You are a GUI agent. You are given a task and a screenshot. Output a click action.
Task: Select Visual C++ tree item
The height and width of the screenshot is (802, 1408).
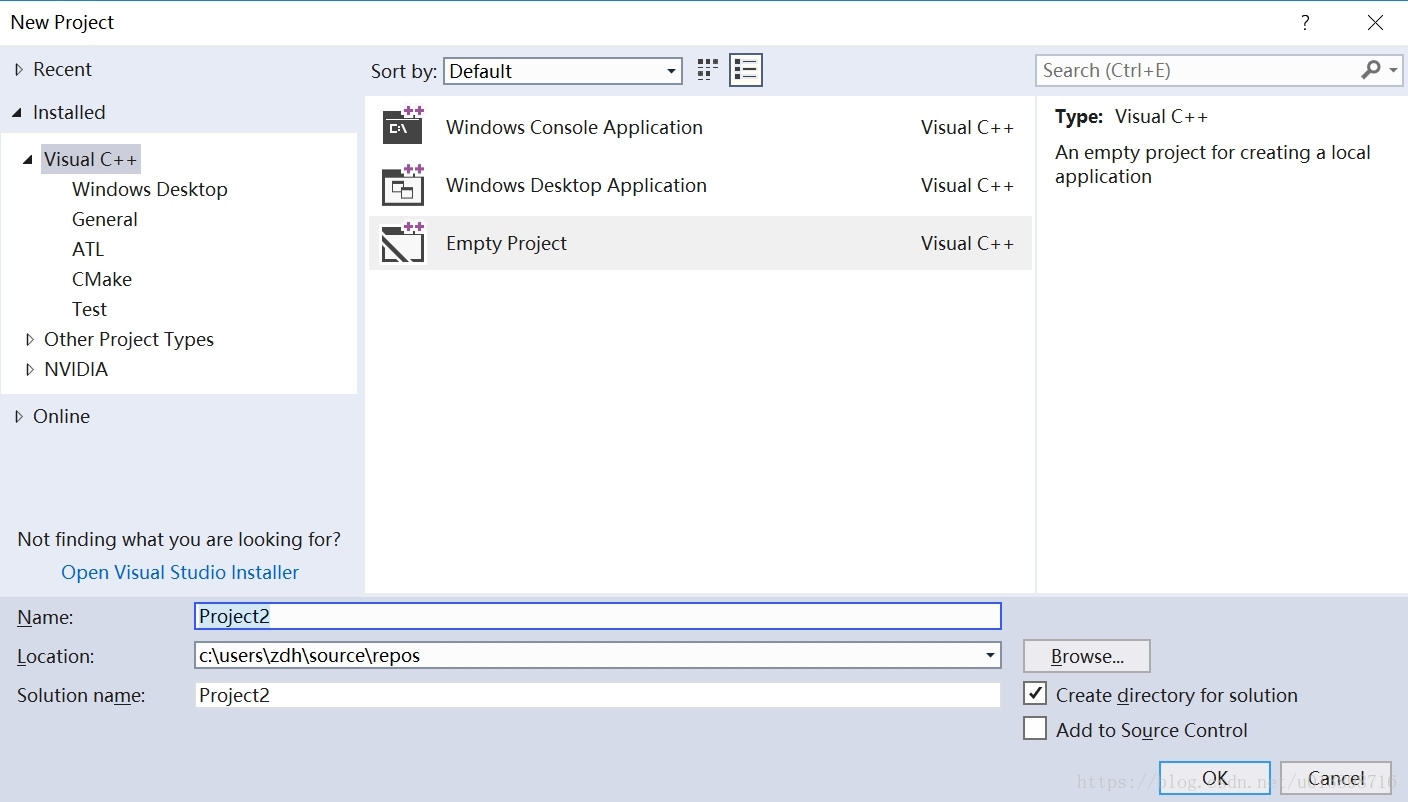90,159
